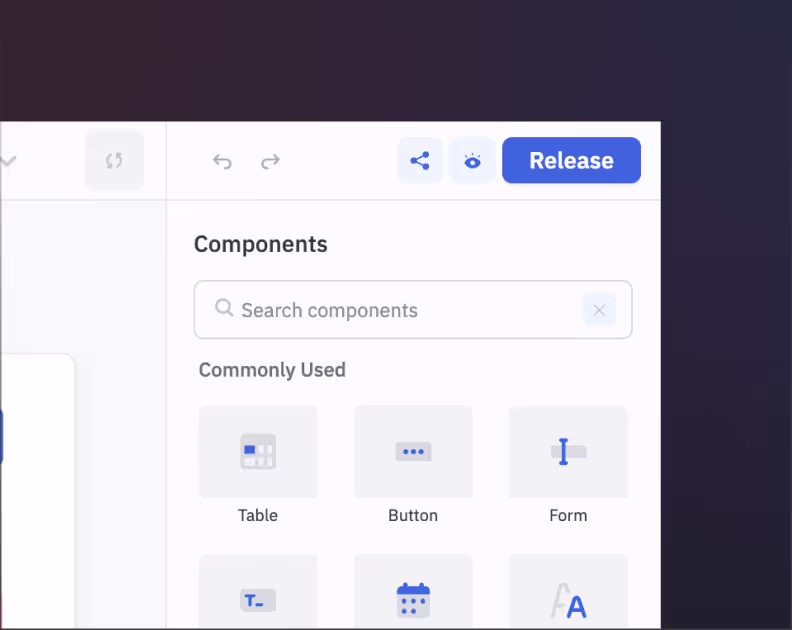Click the sync refresh arrows icon

pyautogui.click(x=114, y=160)
